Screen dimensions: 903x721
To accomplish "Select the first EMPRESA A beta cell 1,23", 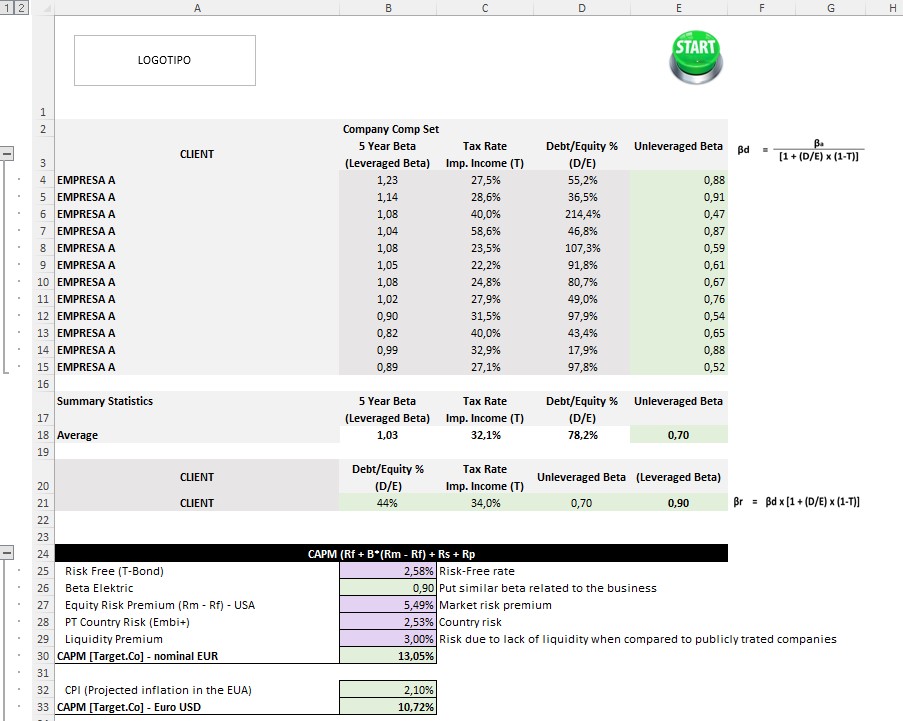I will pyautogui.click(x=388, y=180).
